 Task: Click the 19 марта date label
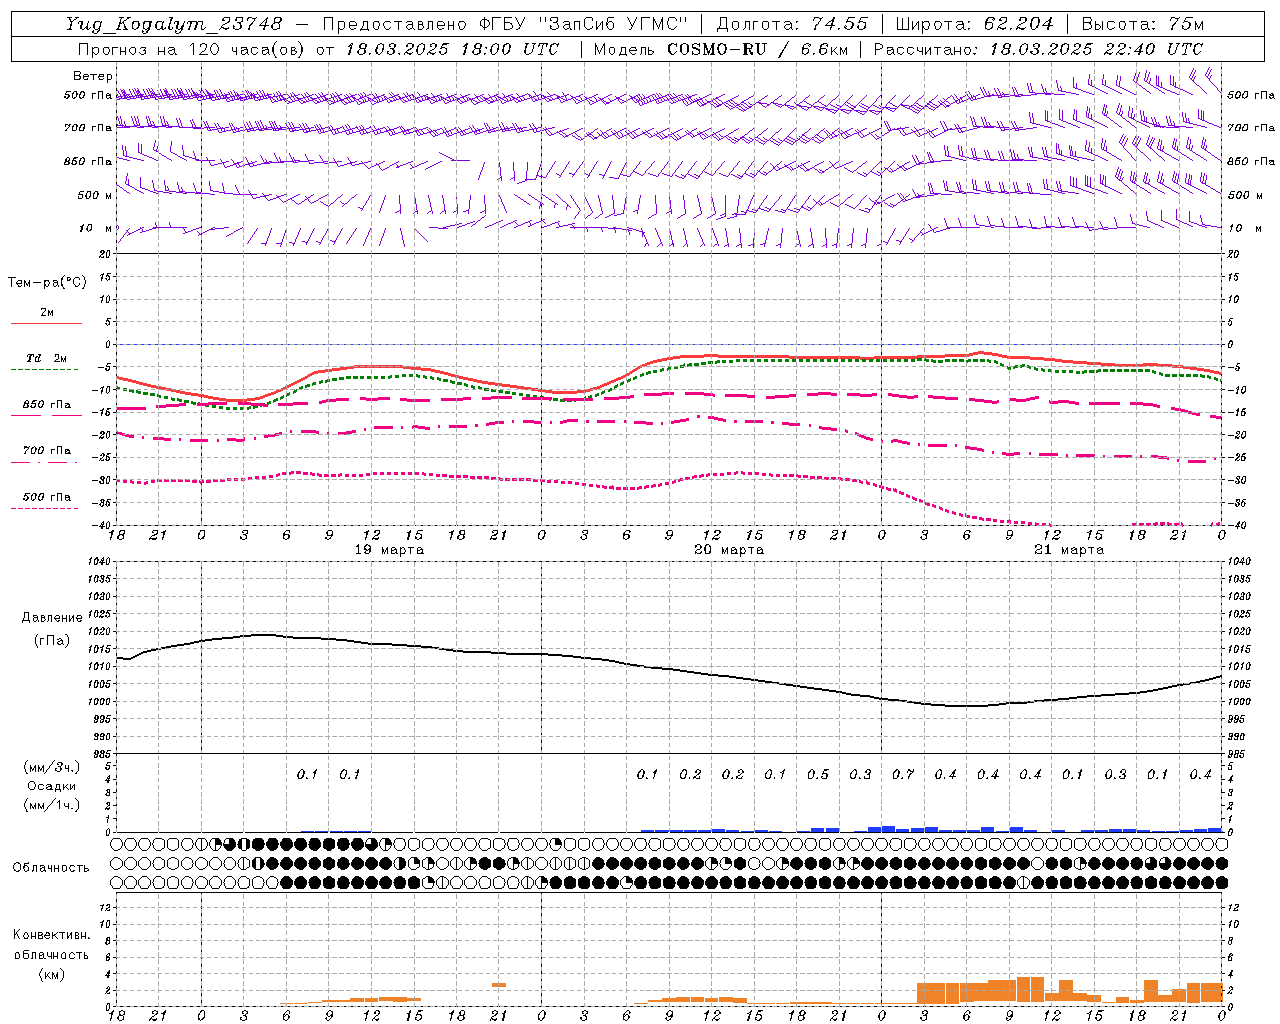(390, 550)
